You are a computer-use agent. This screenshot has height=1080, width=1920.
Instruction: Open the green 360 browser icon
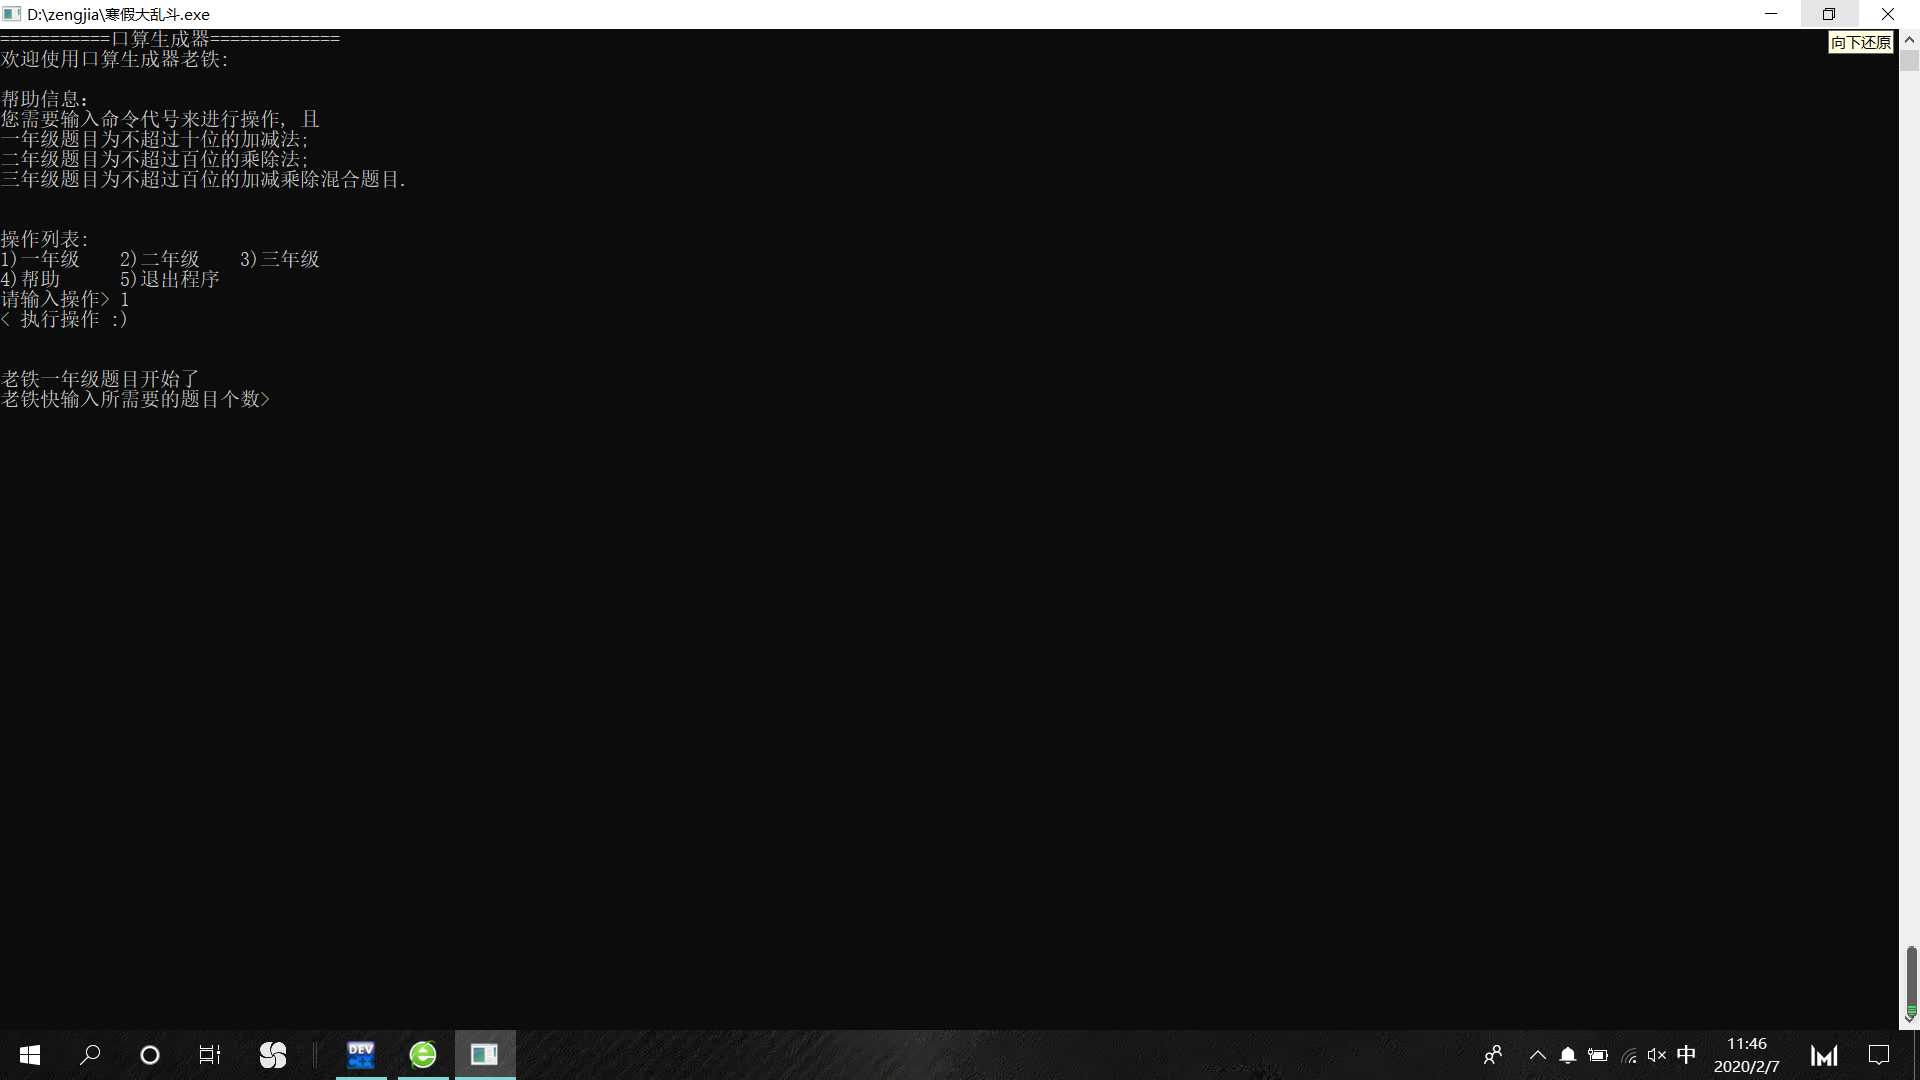click(x=423, y=1055)
